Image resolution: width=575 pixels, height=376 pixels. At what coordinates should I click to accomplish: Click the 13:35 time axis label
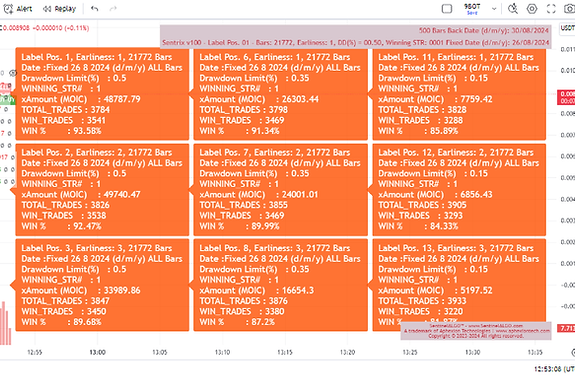click(x=535, y=352)
